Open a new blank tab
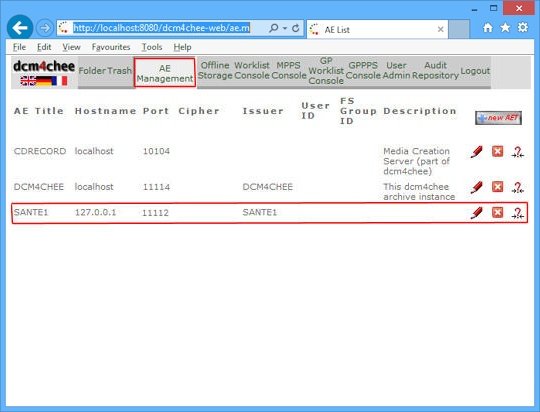Screen dimensions: 540x412 [x=459, y=30]
